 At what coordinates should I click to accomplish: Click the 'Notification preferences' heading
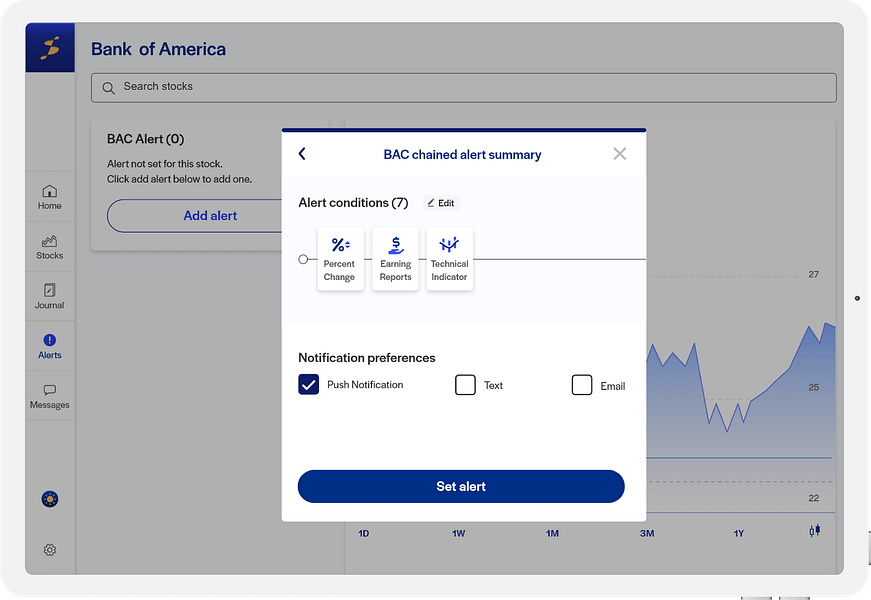(367, 358)
